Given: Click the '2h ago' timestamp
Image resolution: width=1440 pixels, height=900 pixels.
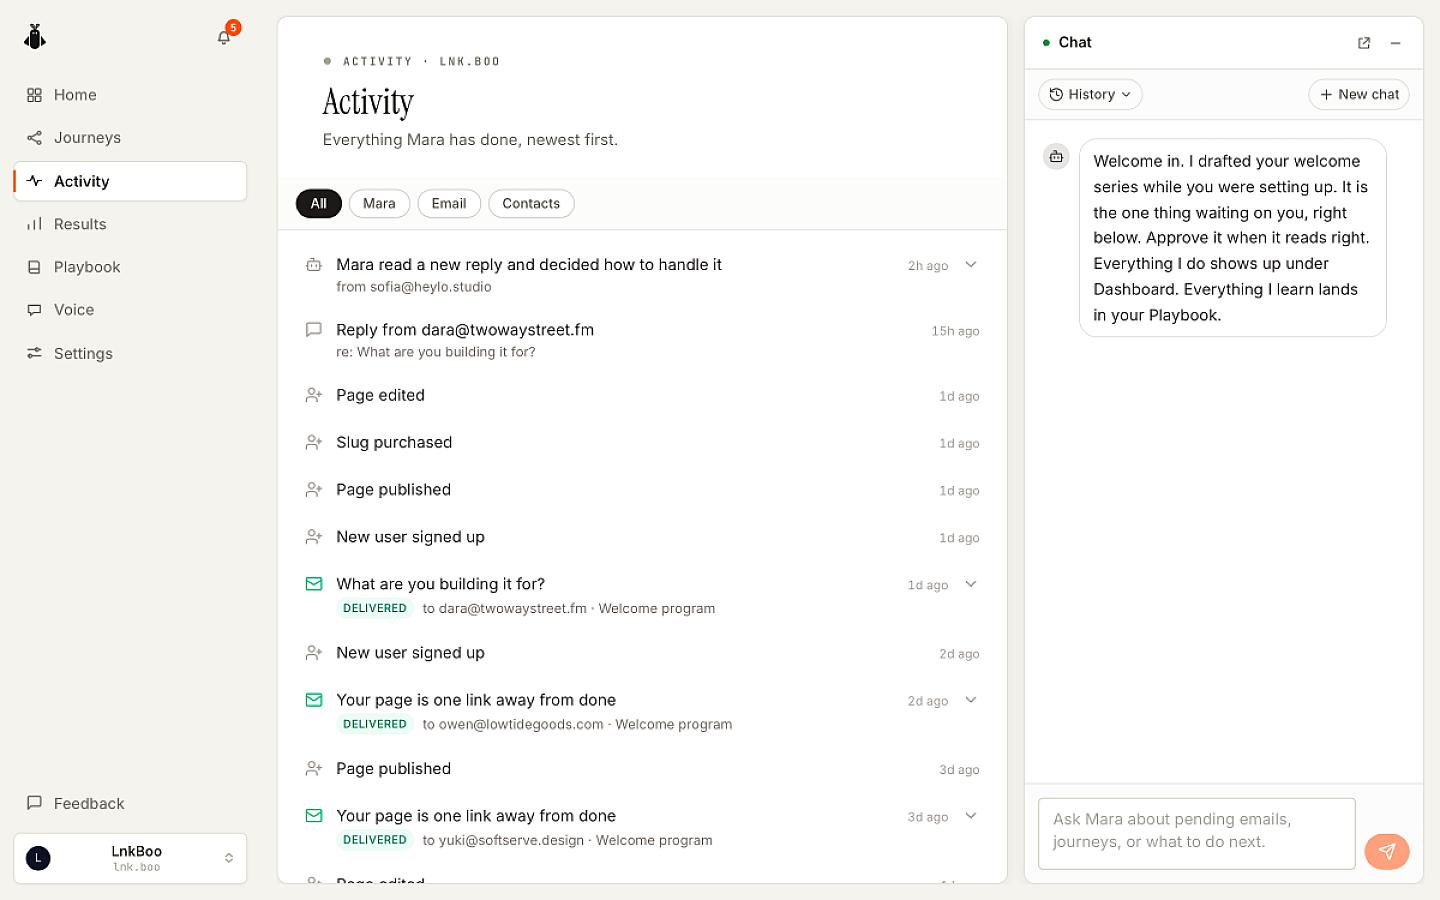Looking at the screenshot, I should 928,266.
